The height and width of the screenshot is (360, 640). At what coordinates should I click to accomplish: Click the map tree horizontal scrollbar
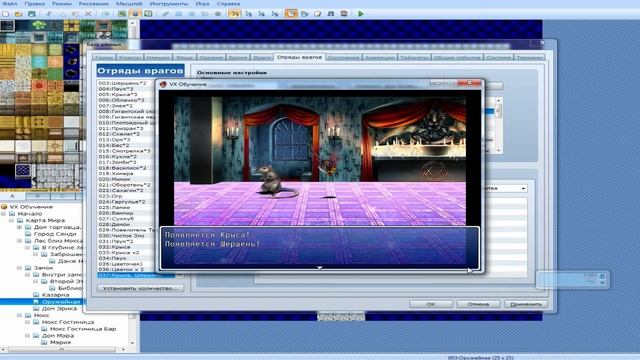point(63,349)
